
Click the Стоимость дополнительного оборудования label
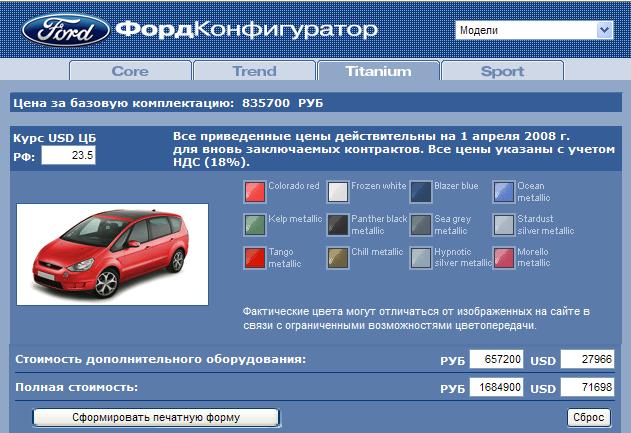point(161,359)
